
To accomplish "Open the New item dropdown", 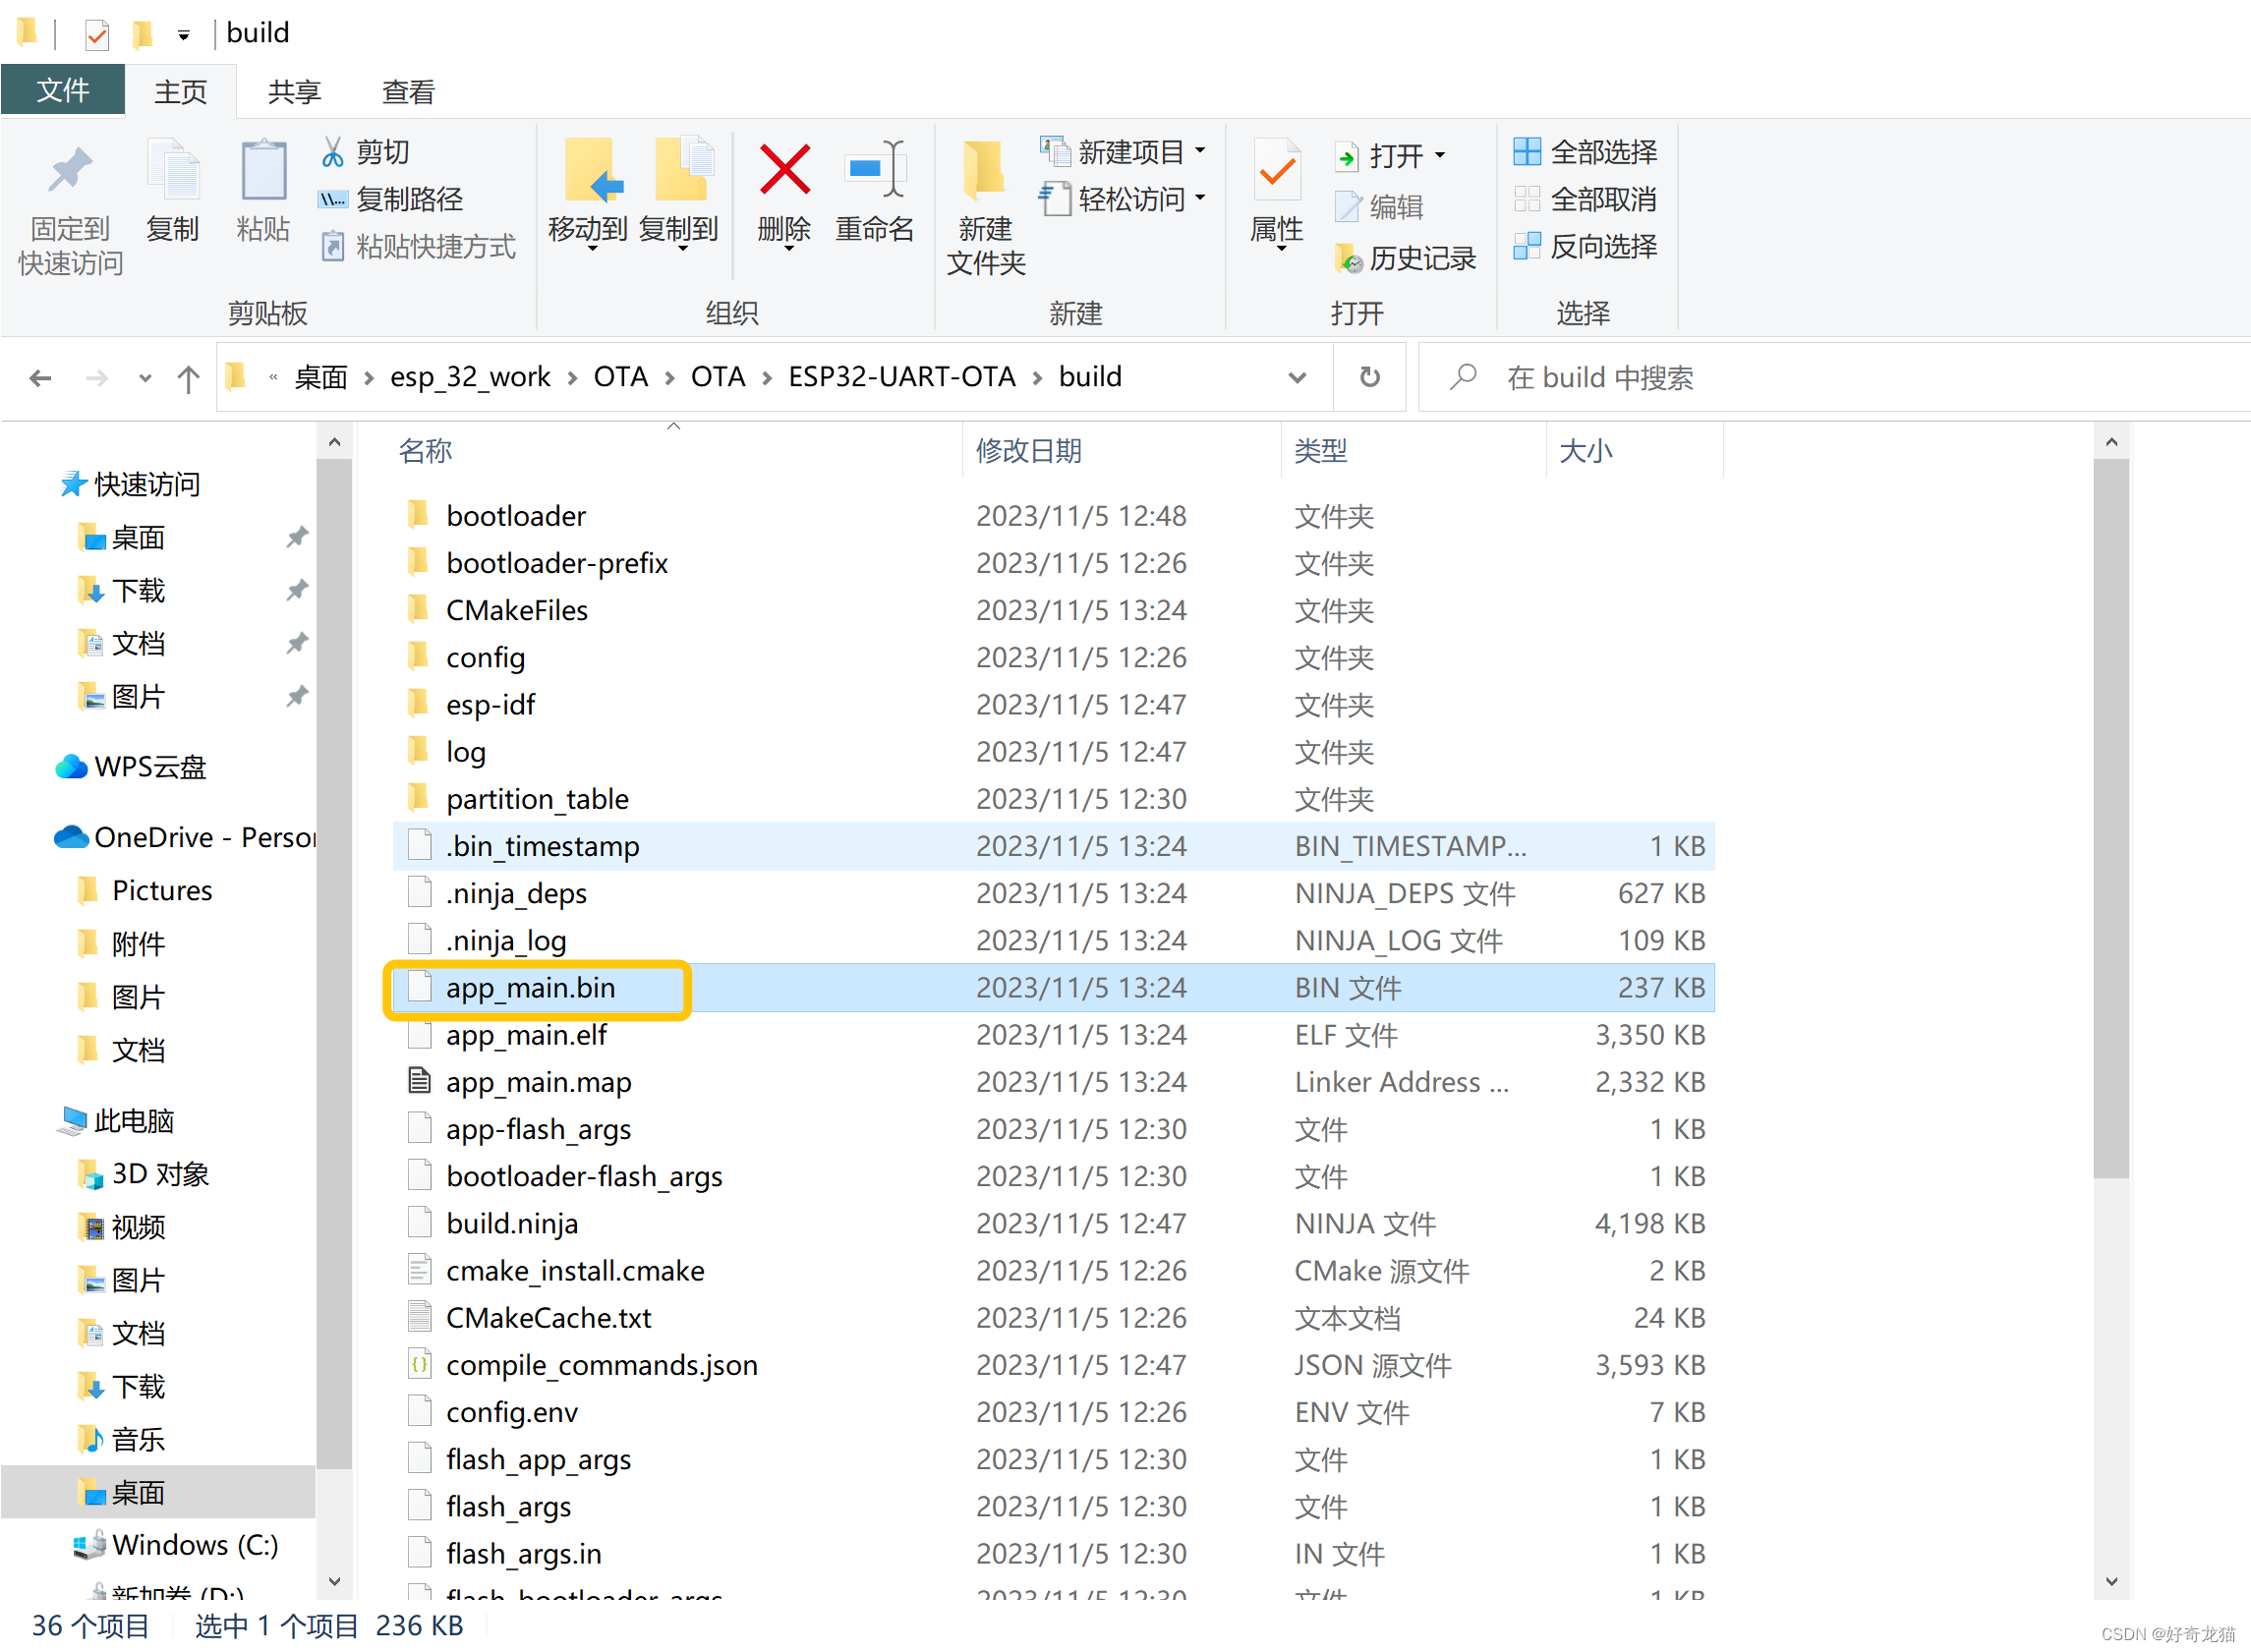I will point(1200,151).
